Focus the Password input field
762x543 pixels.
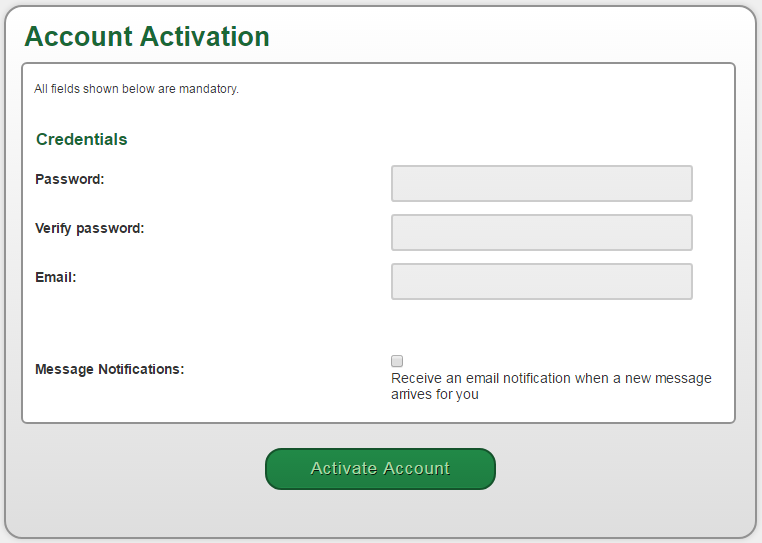pos(542,183)
